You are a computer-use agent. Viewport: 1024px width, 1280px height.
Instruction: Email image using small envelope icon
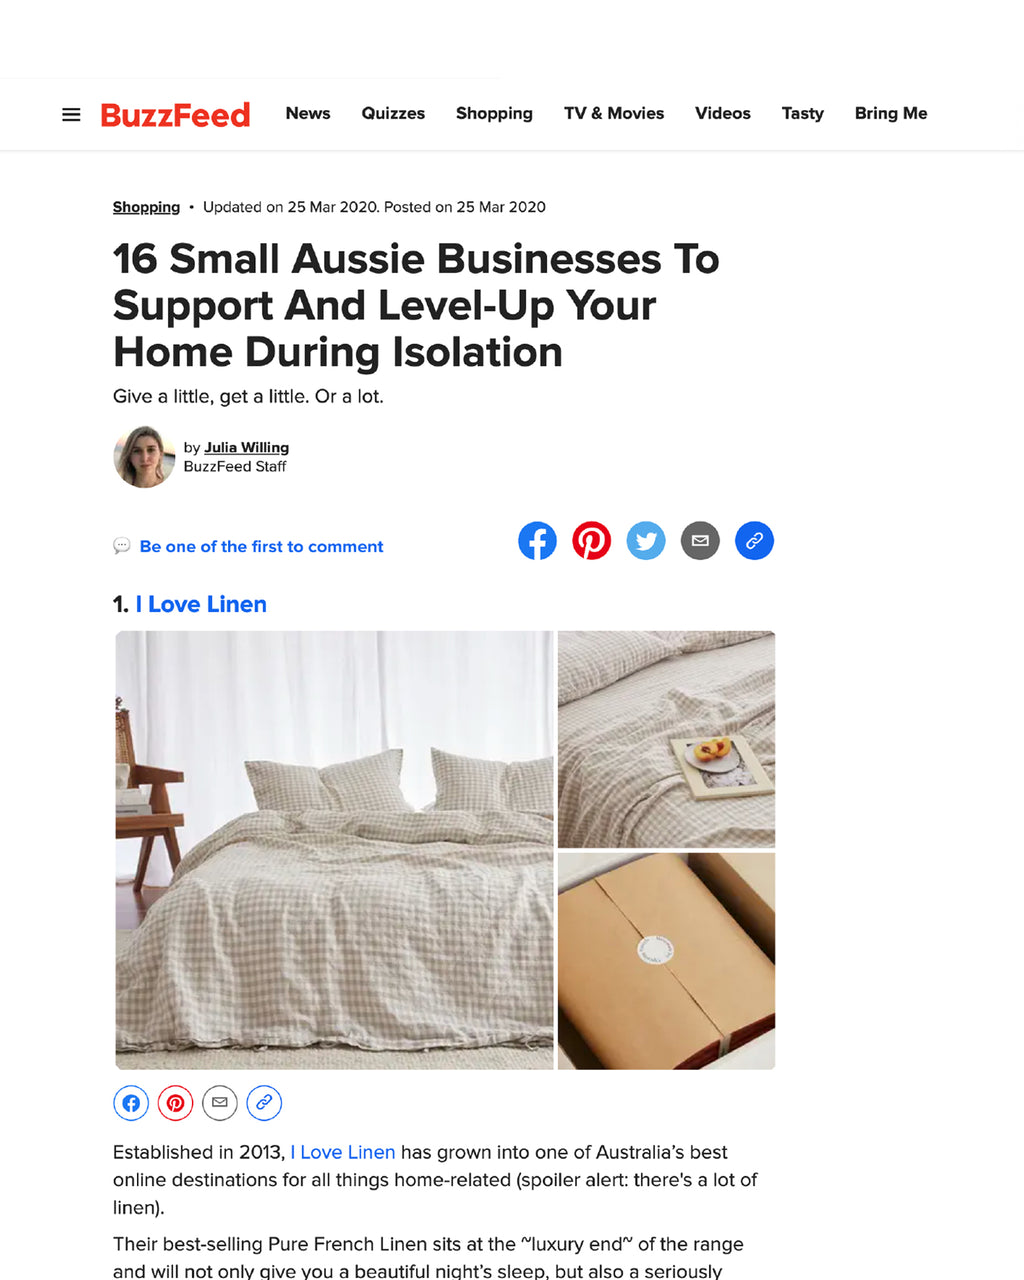coord(220,1103)
